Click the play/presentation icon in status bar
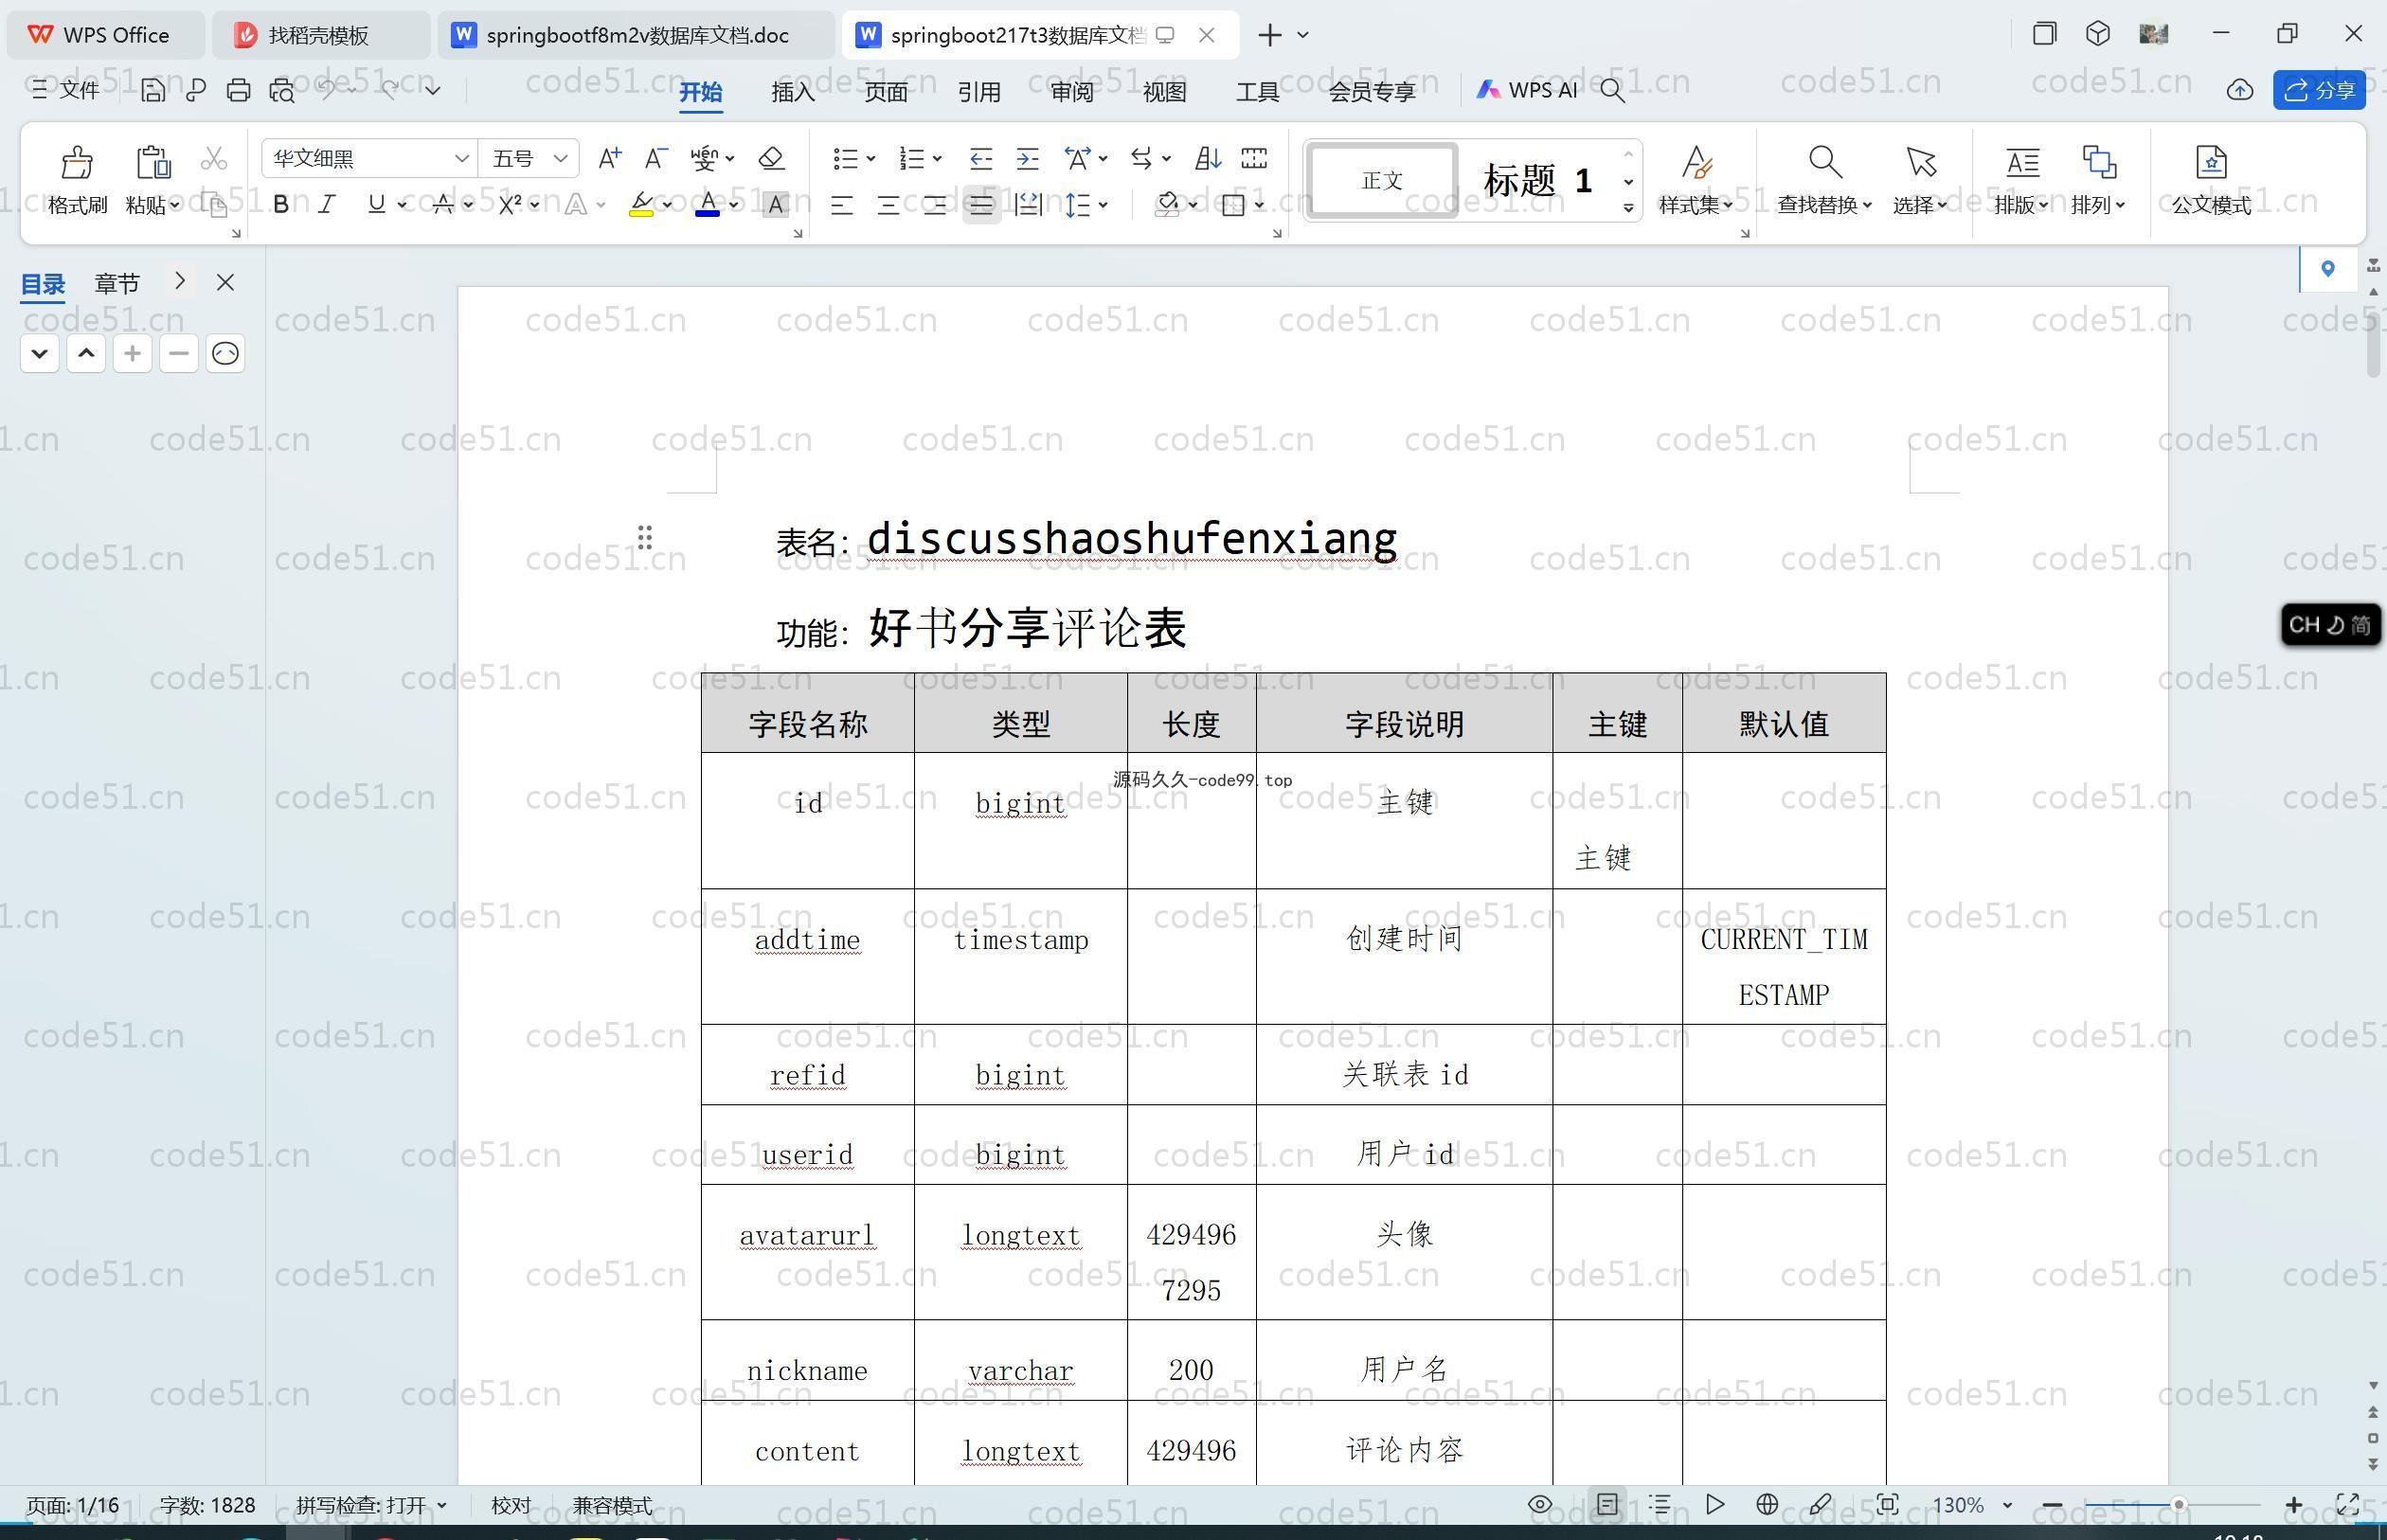The image size is (2387, 1540). point(1714,1504)
